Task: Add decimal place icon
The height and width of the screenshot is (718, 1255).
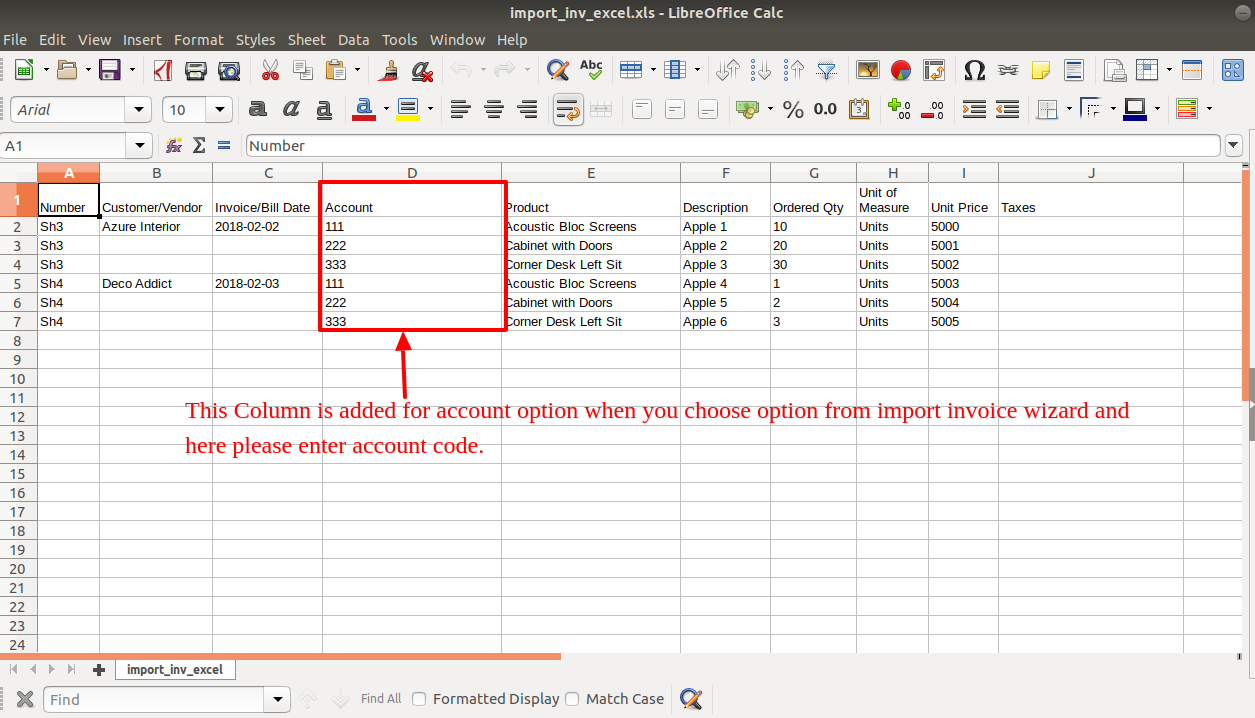Action: pyautogui.click(x=899, y=109)
